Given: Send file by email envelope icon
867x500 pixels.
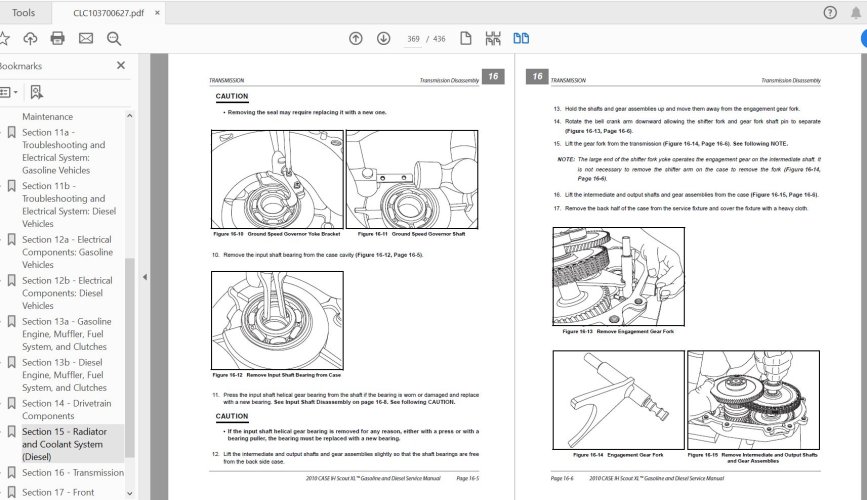Looking at the screenshot, I should point(85,39).
